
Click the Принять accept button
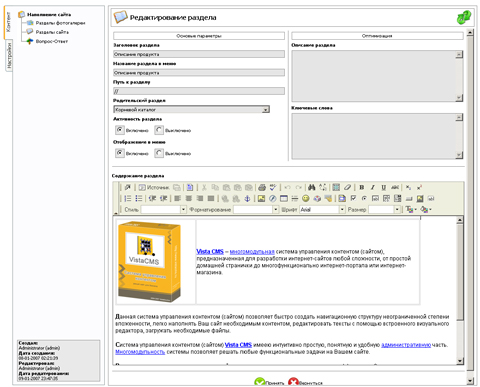(269, 383)
